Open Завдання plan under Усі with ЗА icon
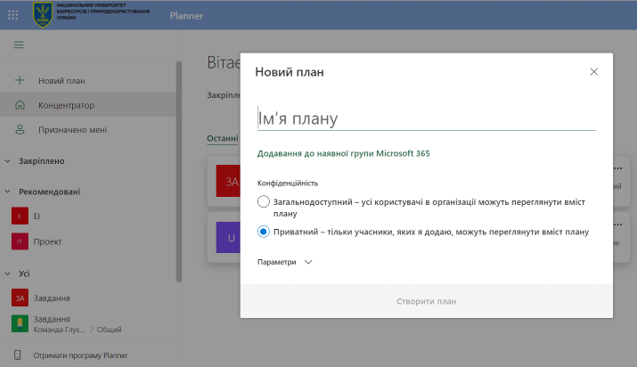The image size is (637, 367). [52, 298]
